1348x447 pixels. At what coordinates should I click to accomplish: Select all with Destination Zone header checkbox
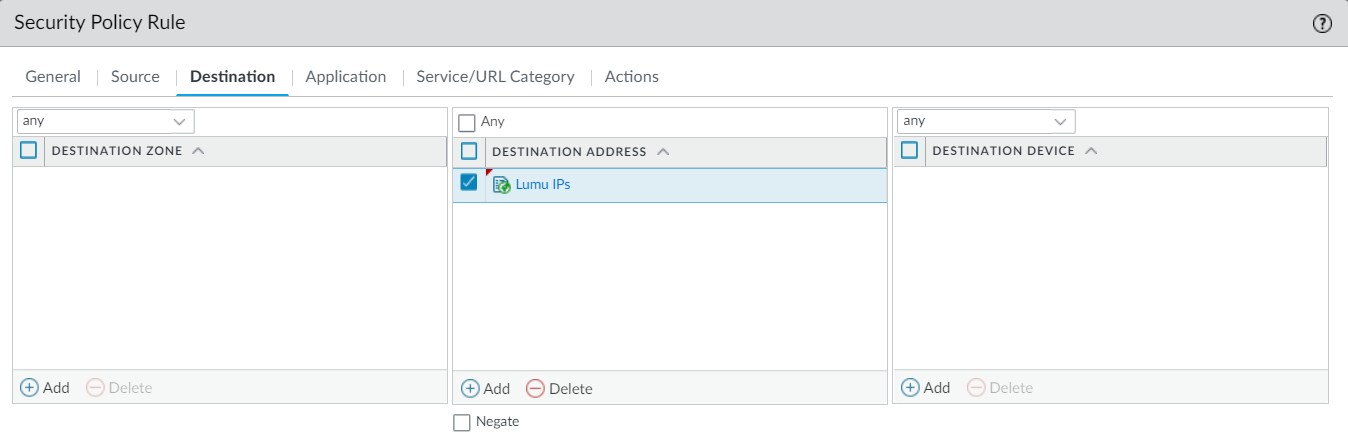28,151
